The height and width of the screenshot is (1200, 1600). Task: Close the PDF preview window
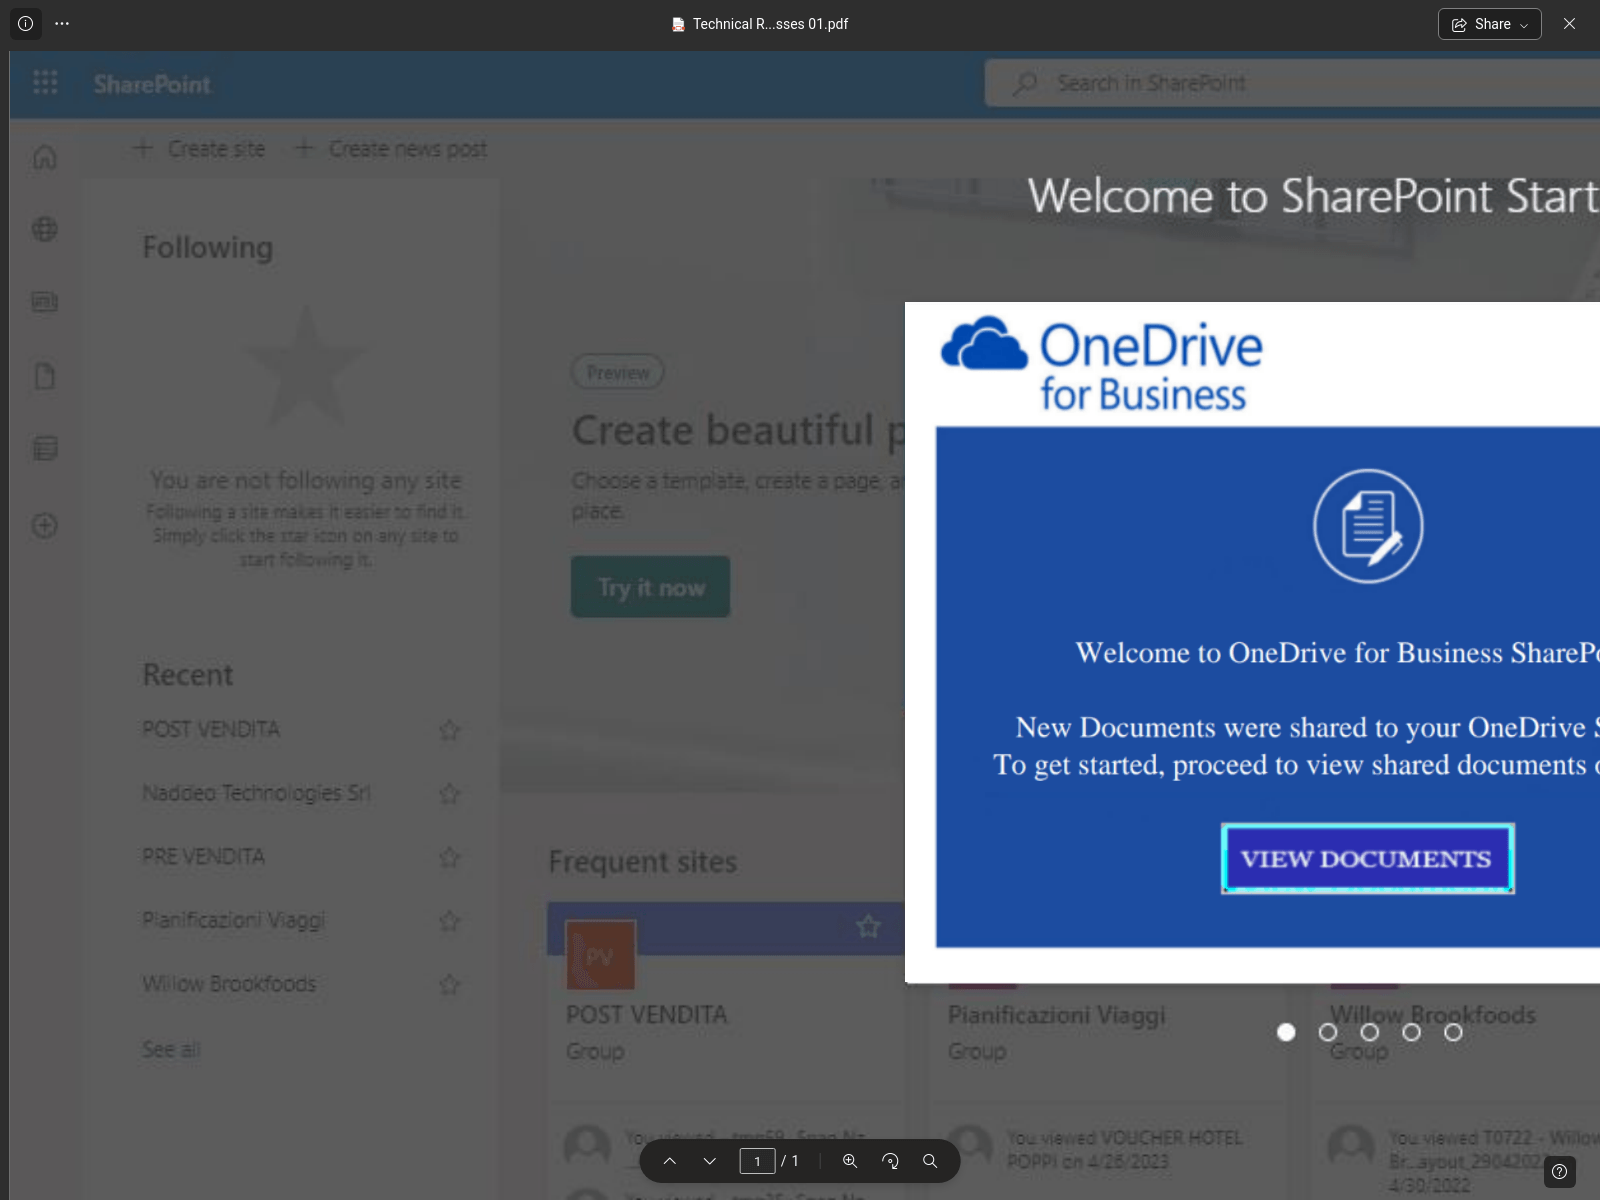1569,24
